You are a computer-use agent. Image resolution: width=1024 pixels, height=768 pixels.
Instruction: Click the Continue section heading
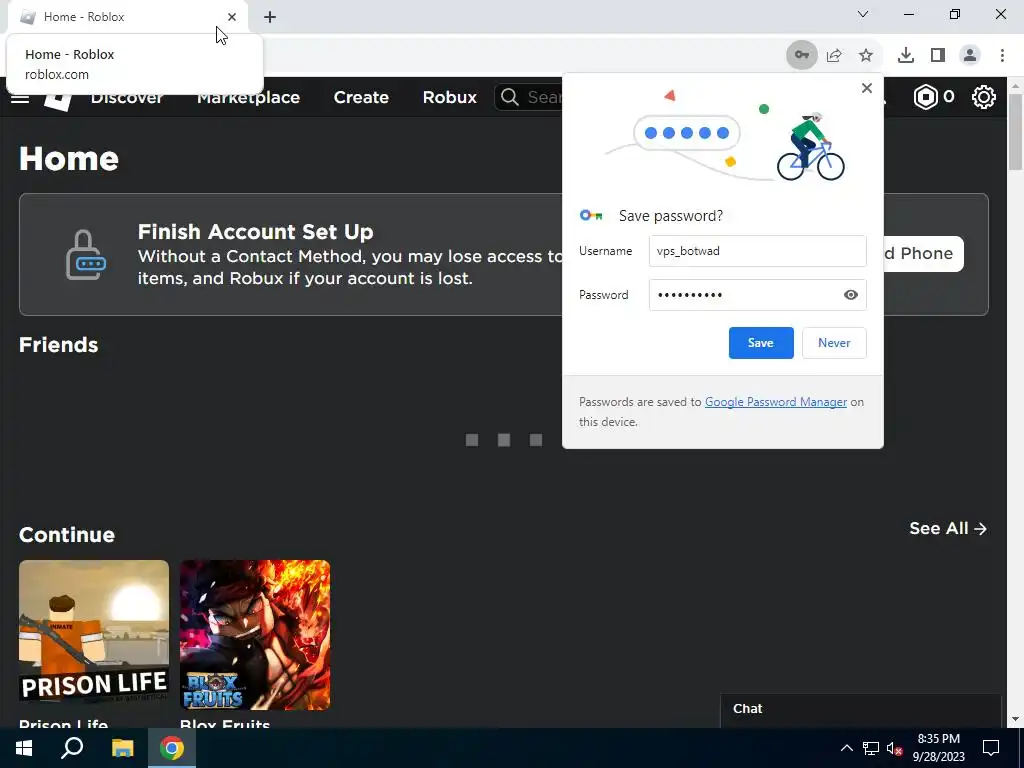click(x=67, y=535)
